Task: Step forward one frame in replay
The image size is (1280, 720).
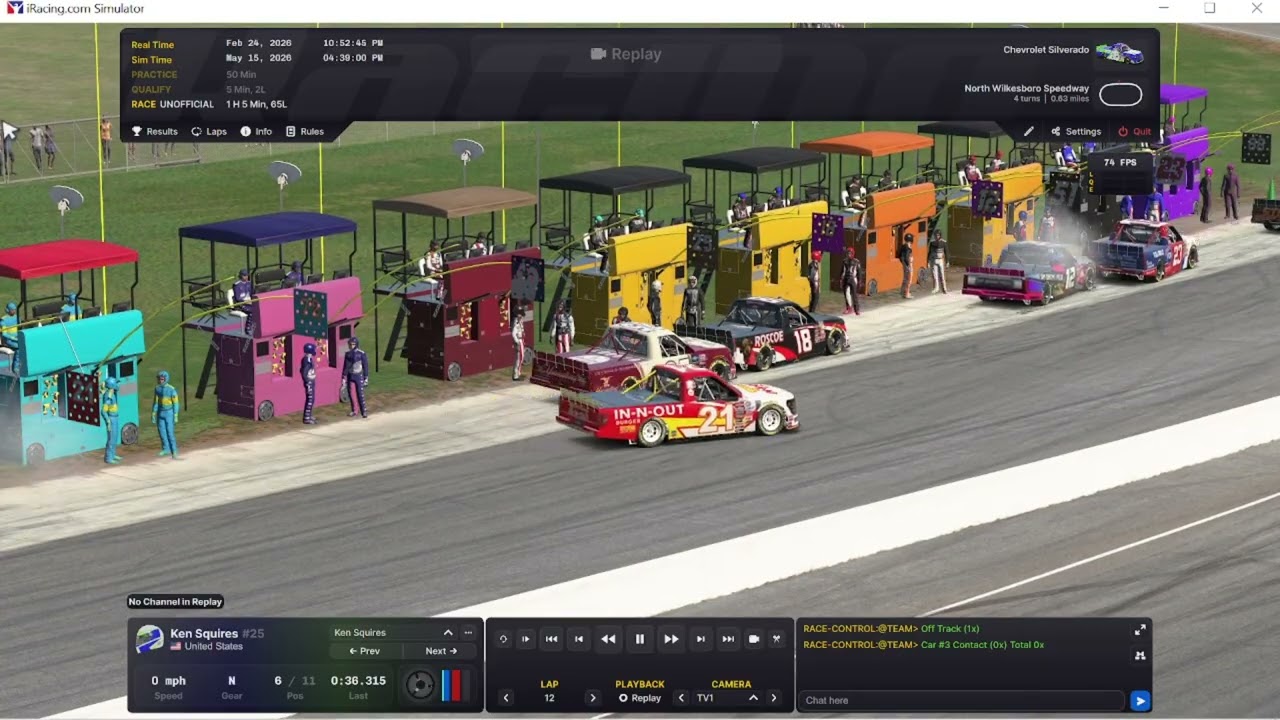Action: (x=701, y=639)
